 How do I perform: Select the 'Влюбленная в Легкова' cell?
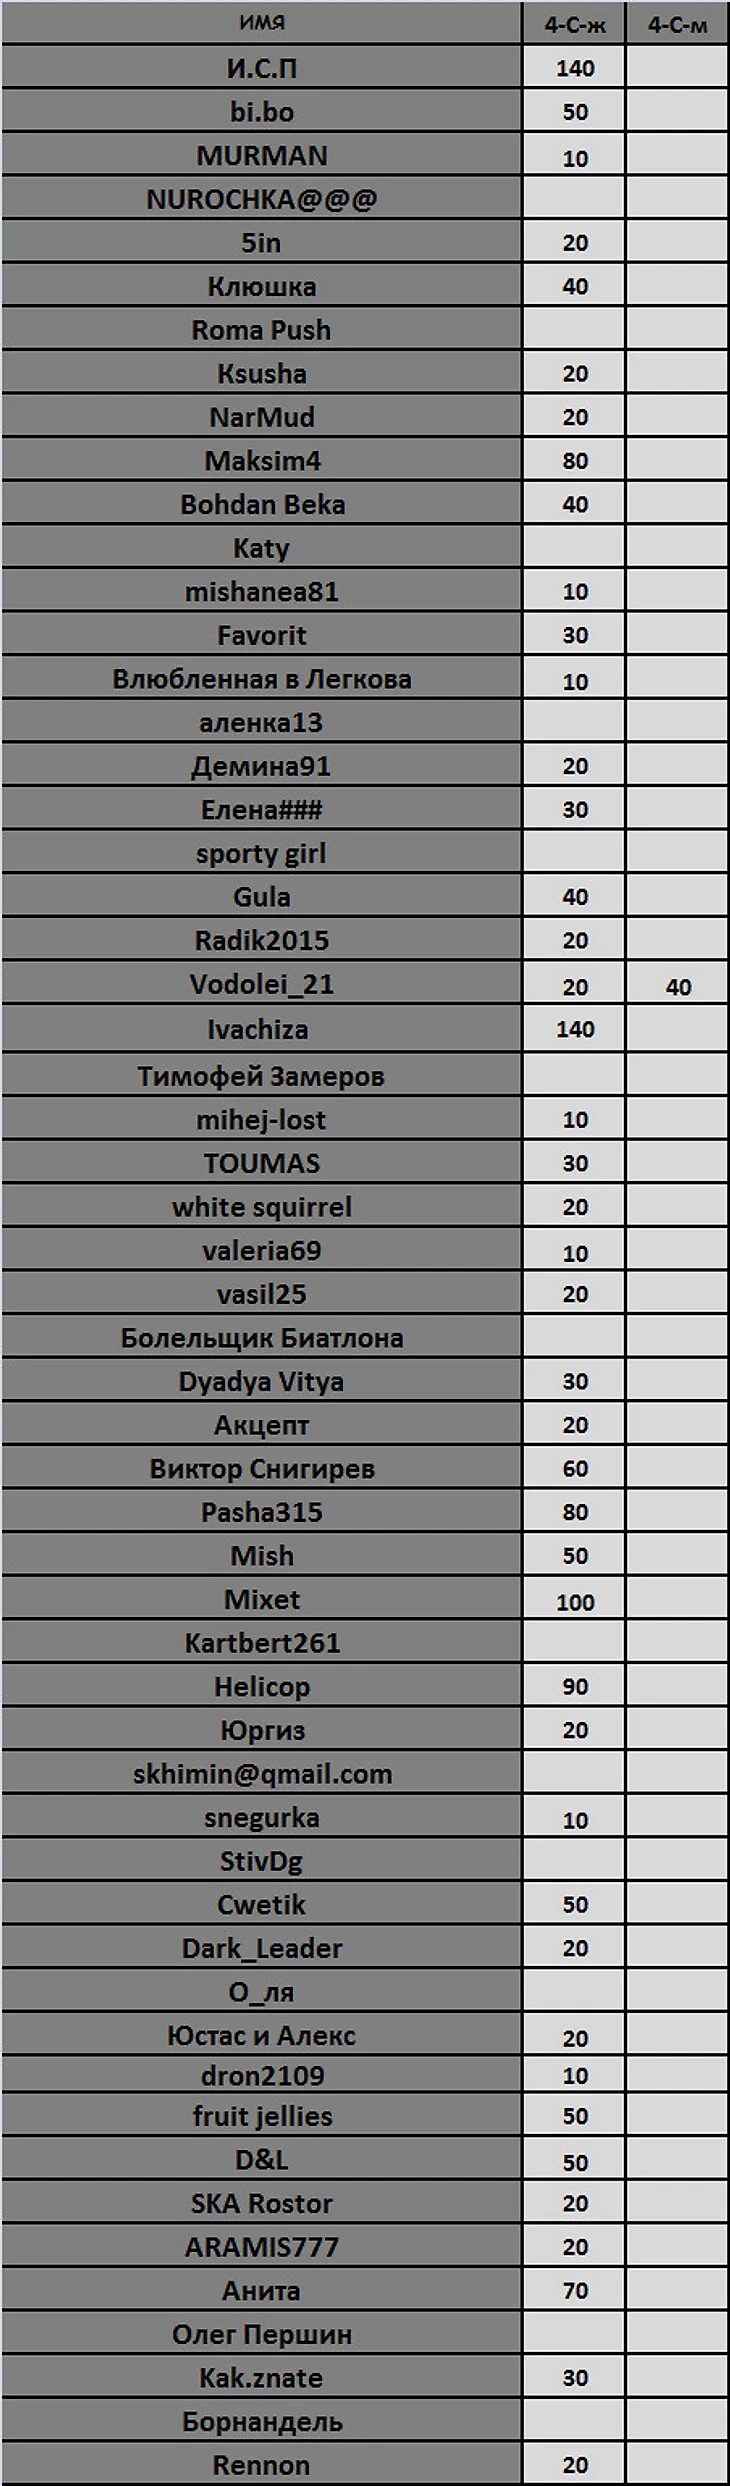coord(261,679)
